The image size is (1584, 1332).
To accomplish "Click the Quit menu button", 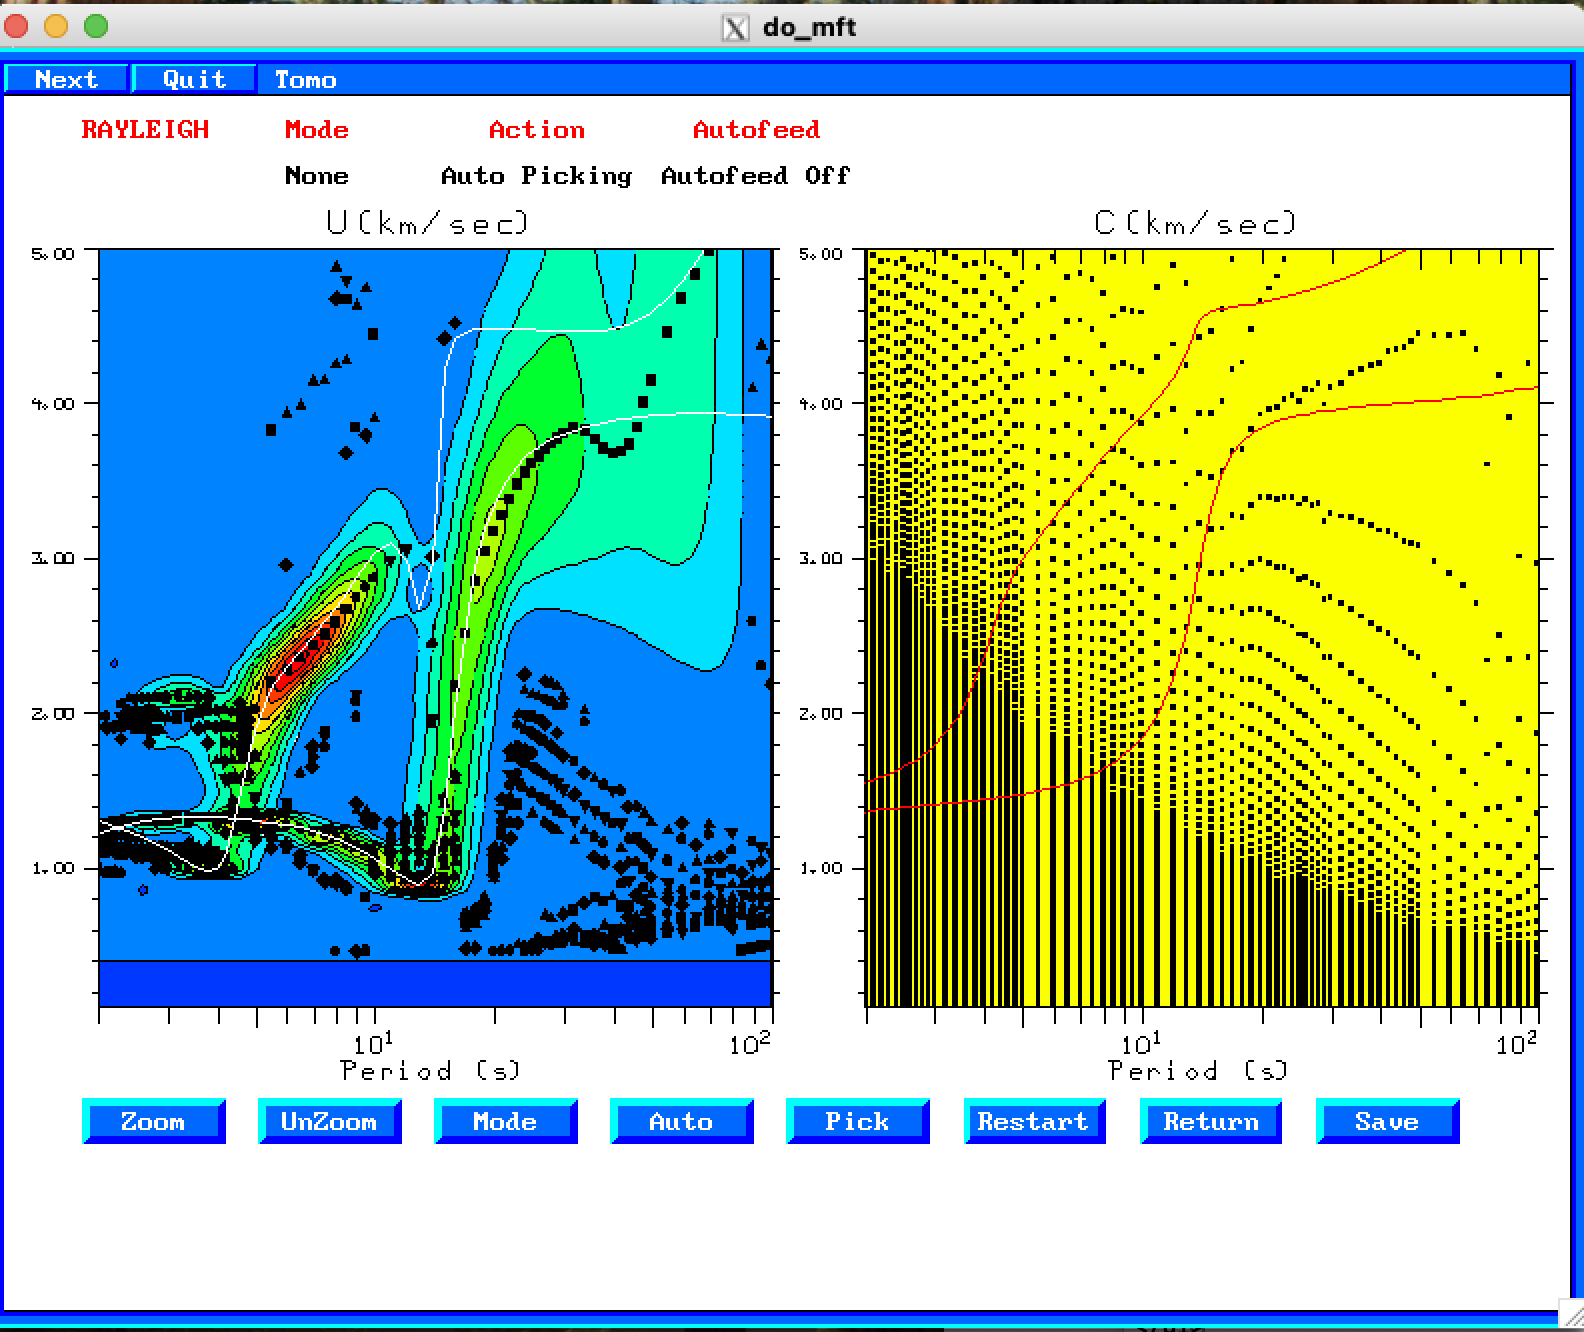I will 194,79.
